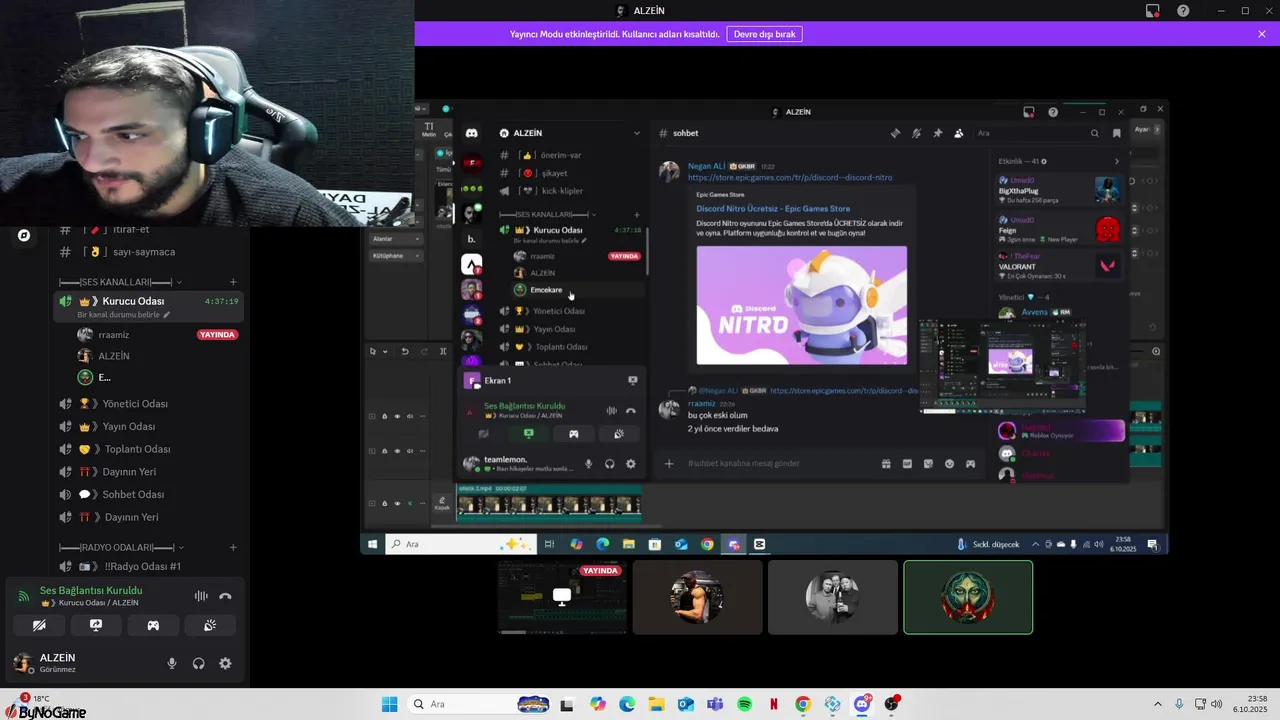Toggle the camera in the voice panel
This screenshot has width=1280, height=720.
pyautogui.click(x=39, y=625)
